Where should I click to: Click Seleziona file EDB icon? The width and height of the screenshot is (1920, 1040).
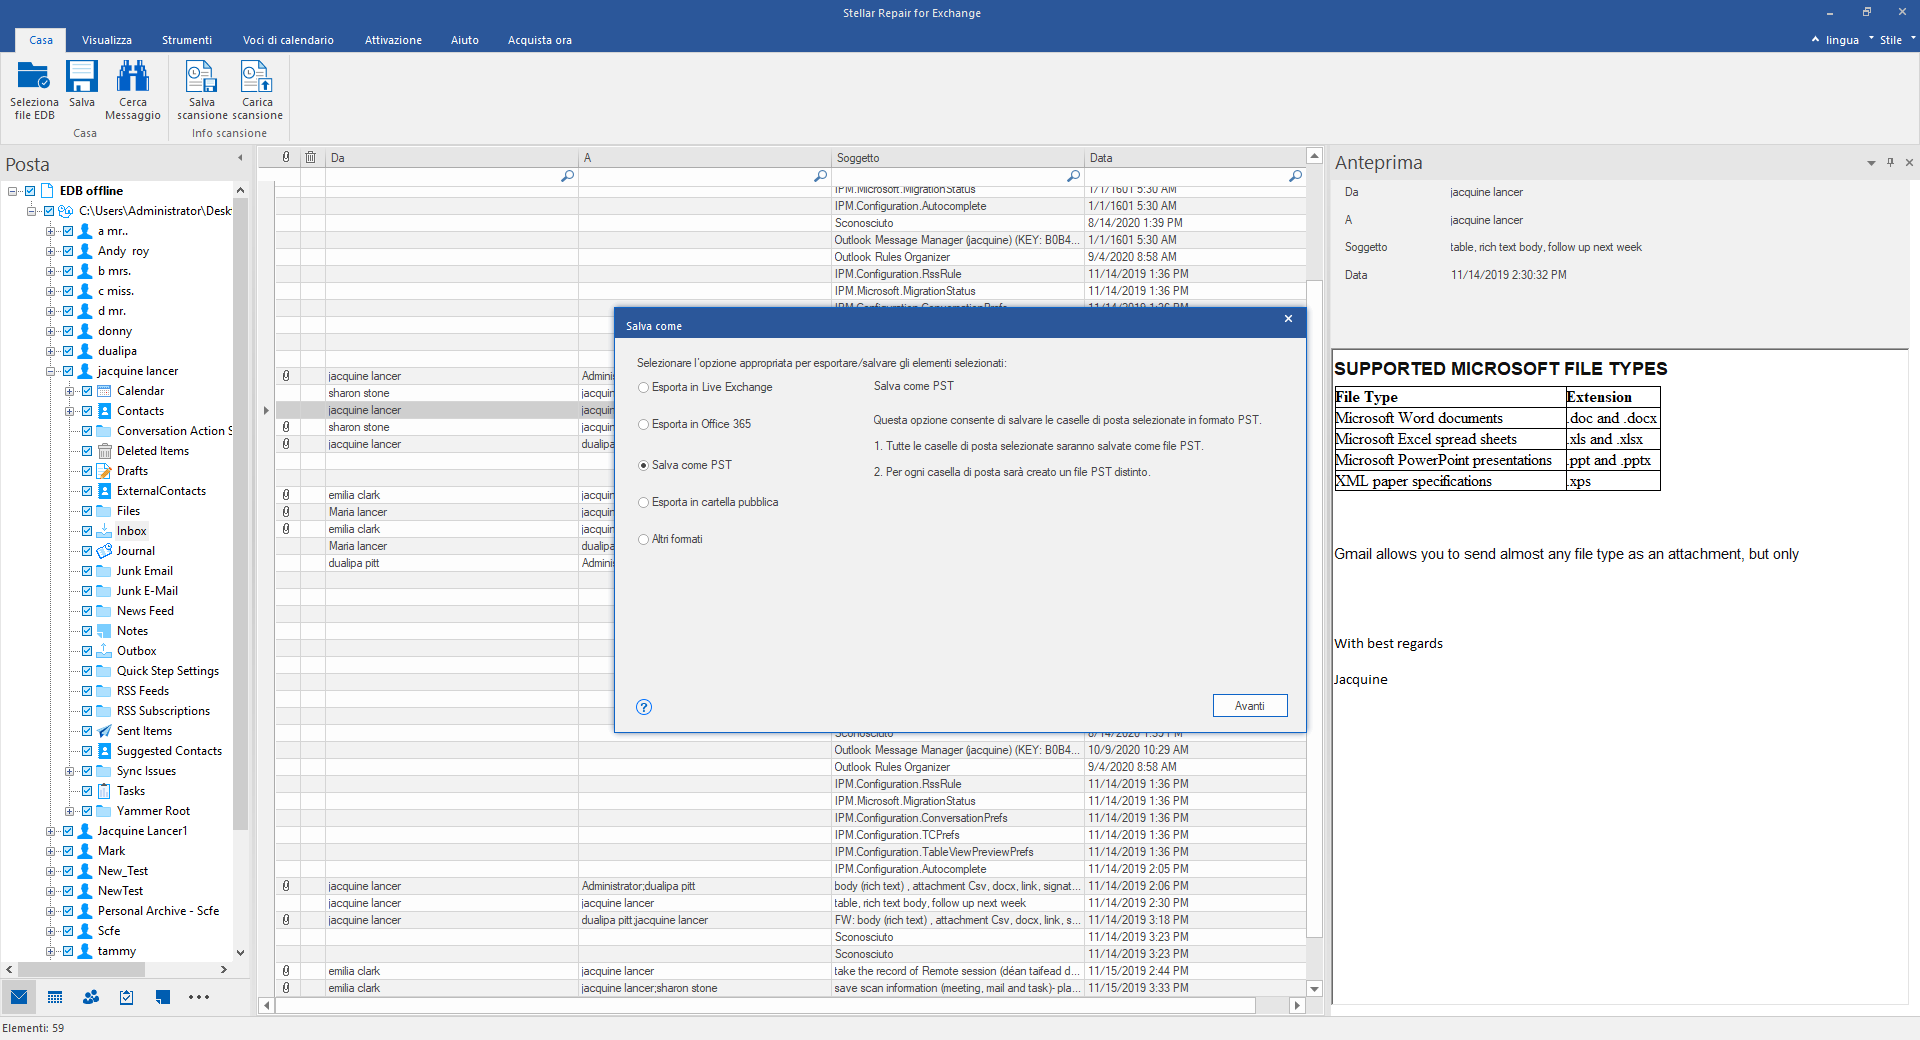pyautogui.click(x=34, y=77)
